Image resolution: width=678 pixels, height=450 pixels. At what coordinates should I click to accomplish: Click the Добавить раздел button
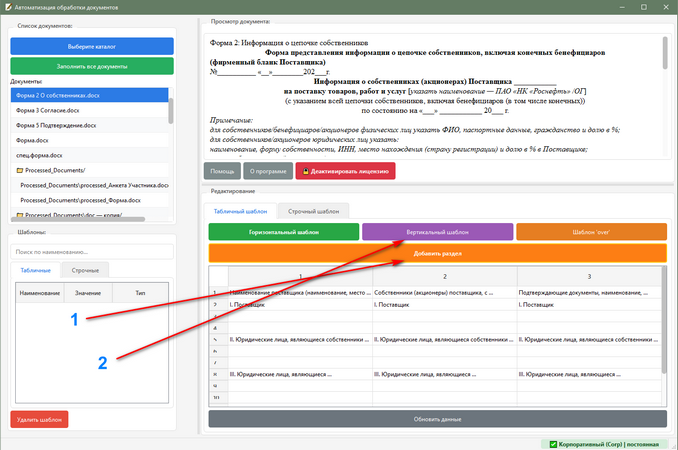pos(438,253)
